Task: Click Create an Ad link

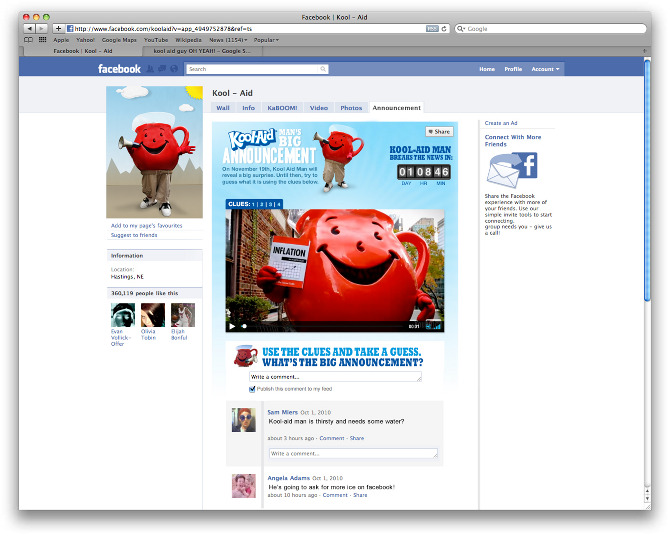Action: click(501, 123)
